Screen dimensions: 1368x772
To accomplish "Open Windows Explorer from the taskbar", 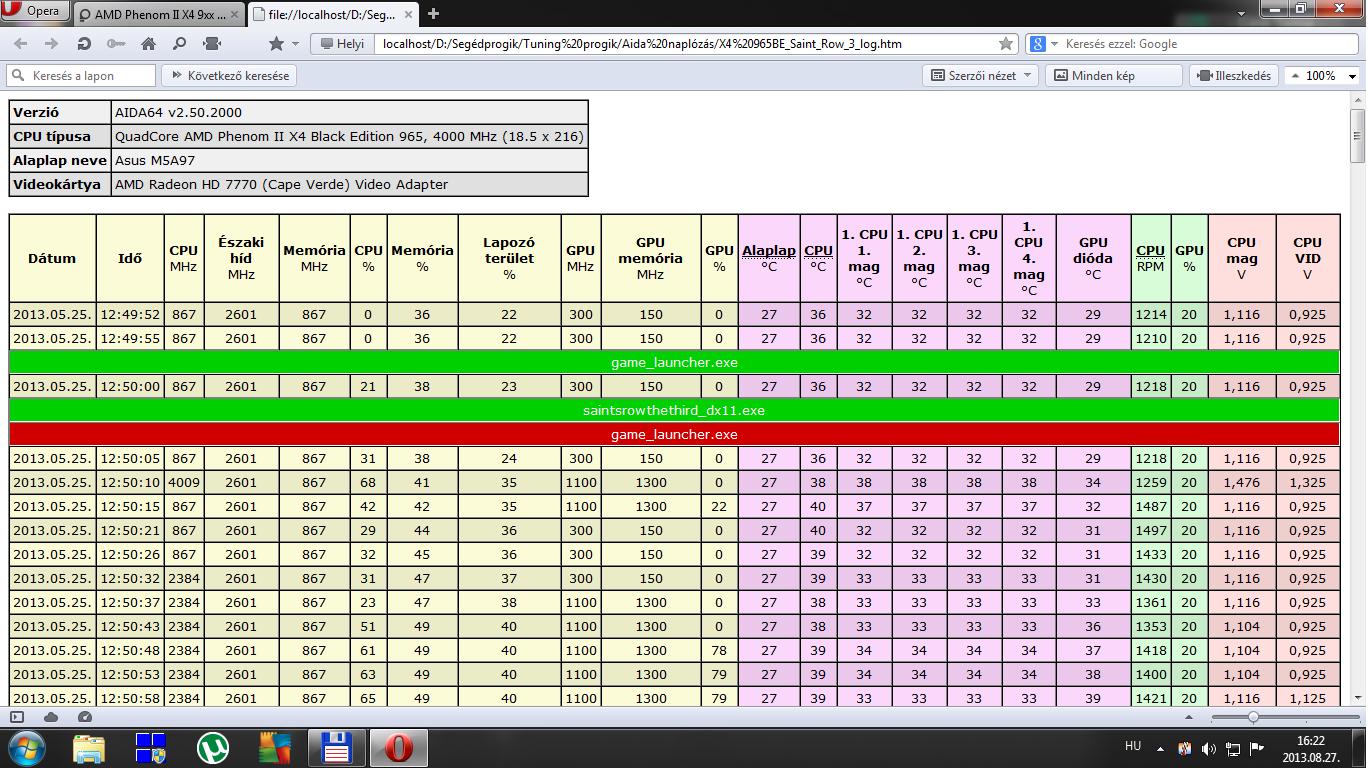I will (x=89, y=748).
